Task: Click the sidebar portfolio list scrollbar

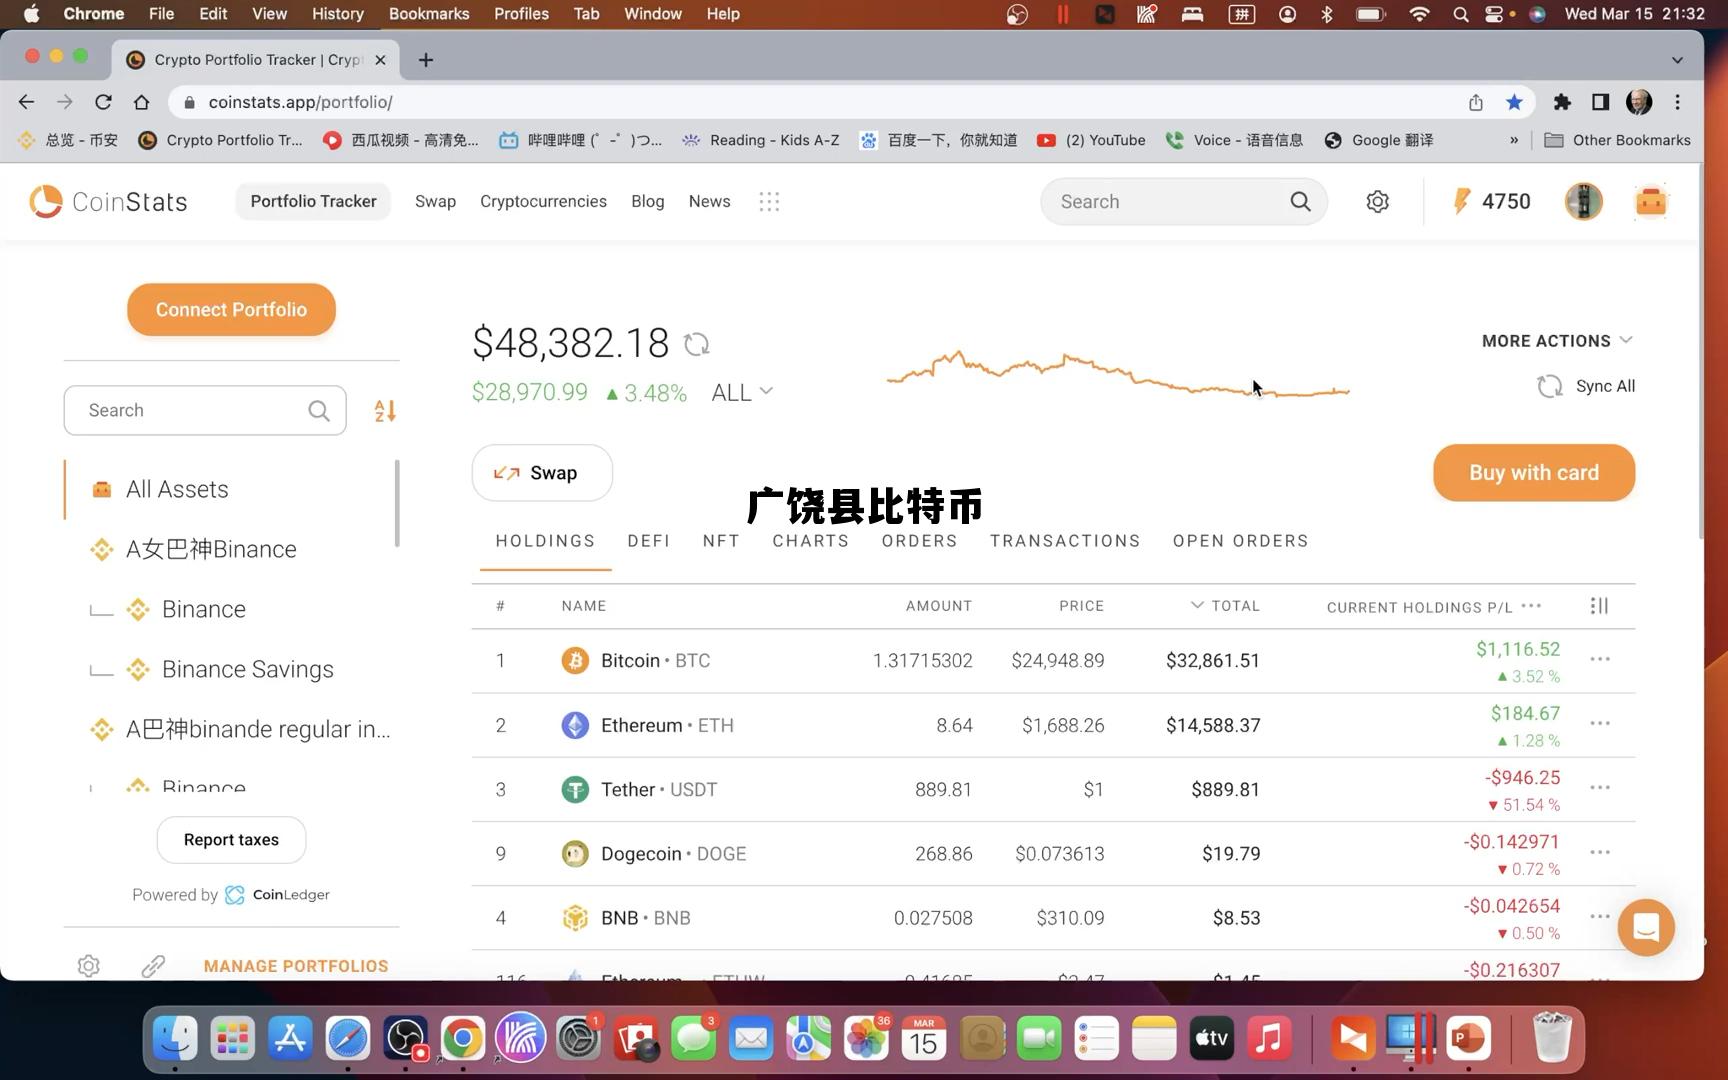Action: (397, 504)
